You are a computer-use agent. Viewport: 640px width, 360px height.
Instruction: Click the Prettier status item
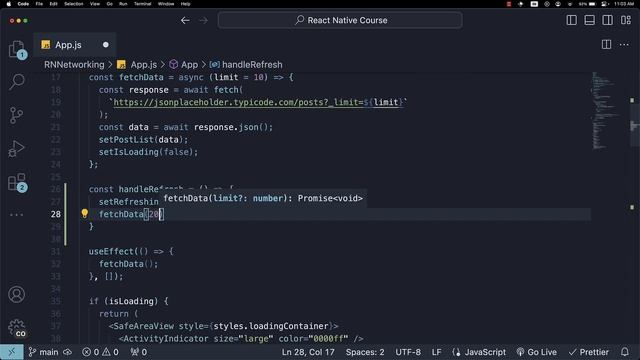[x=589, y=352]
